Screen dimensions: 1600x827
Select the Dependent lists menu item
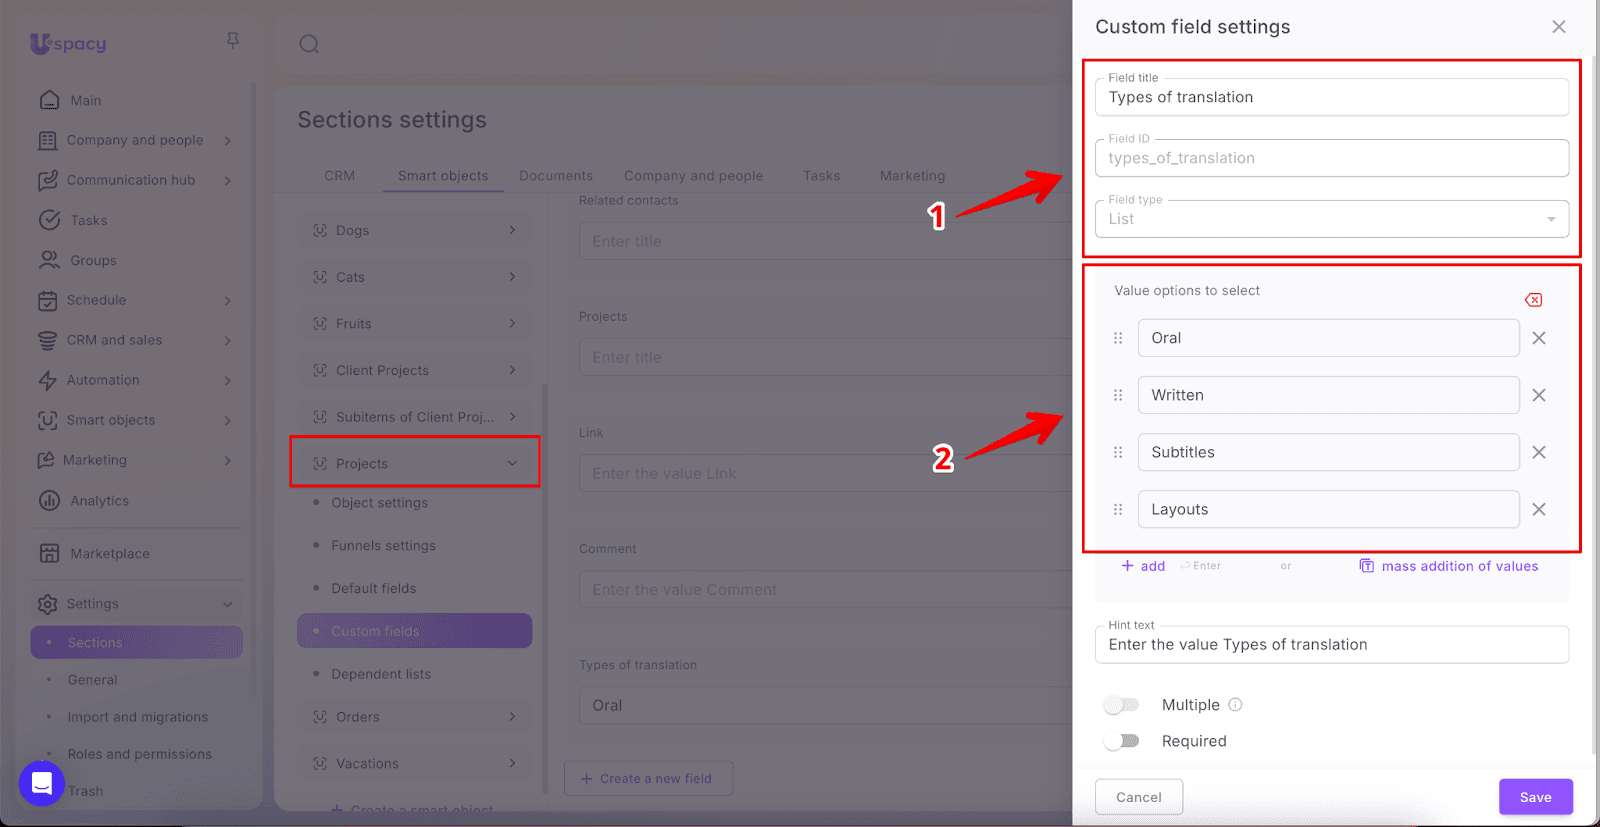pyautogui.click(x=381, y=674)
